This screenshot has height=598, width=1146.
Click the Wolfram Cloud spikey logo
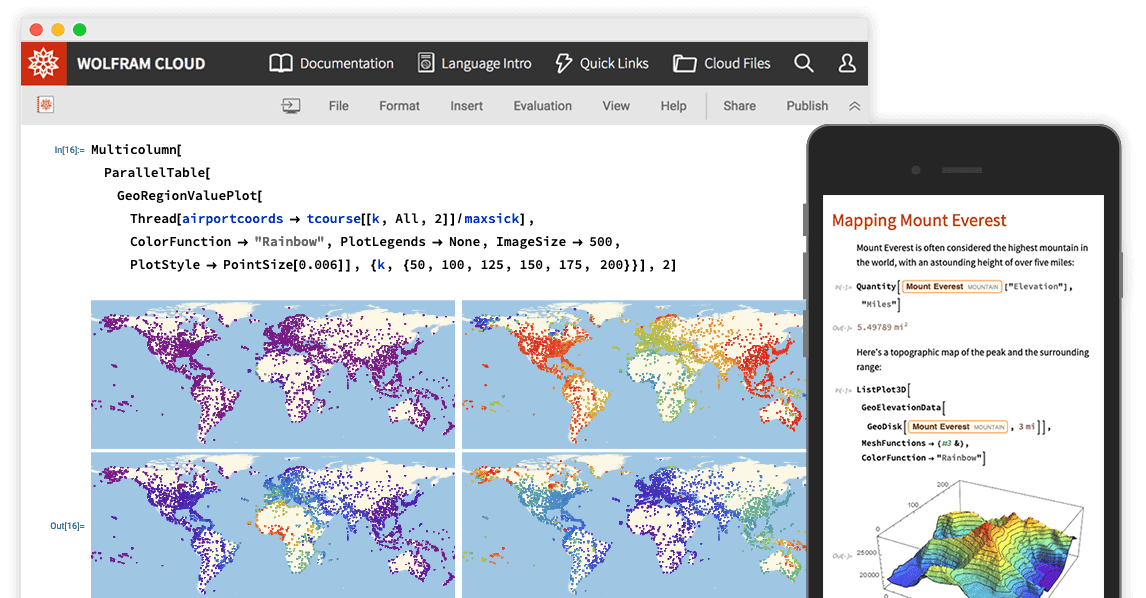tap(44, 63)
